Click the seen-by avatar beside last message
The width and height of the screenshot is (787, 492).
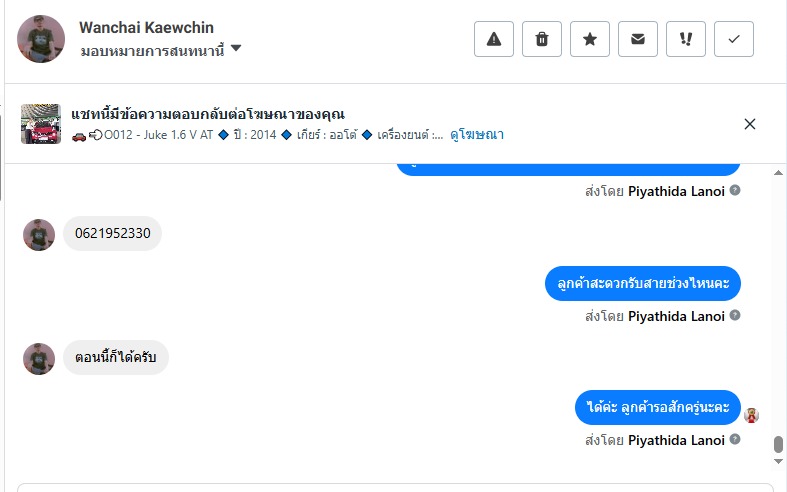tap(752, 415)
